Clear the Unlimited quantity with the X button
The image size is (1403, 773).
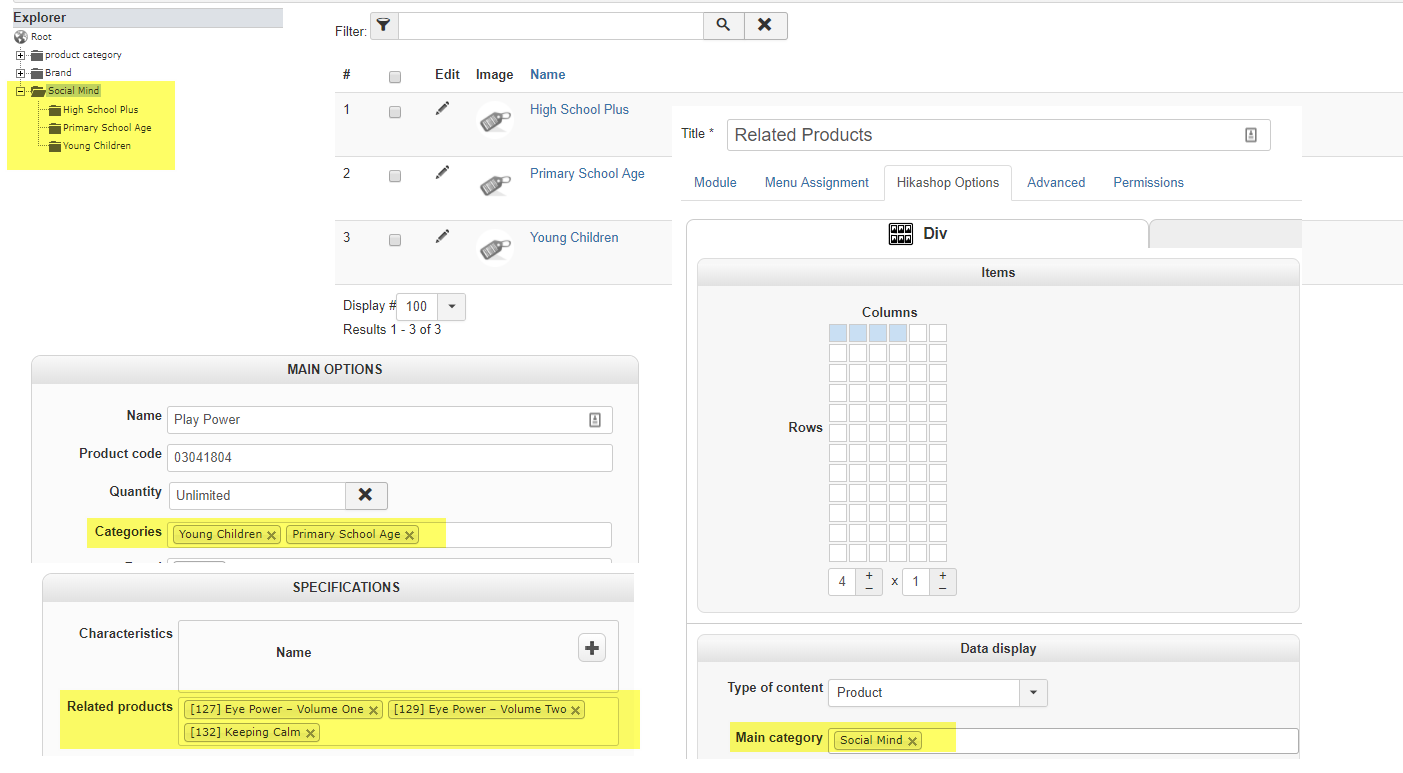(x=366, y=495)
